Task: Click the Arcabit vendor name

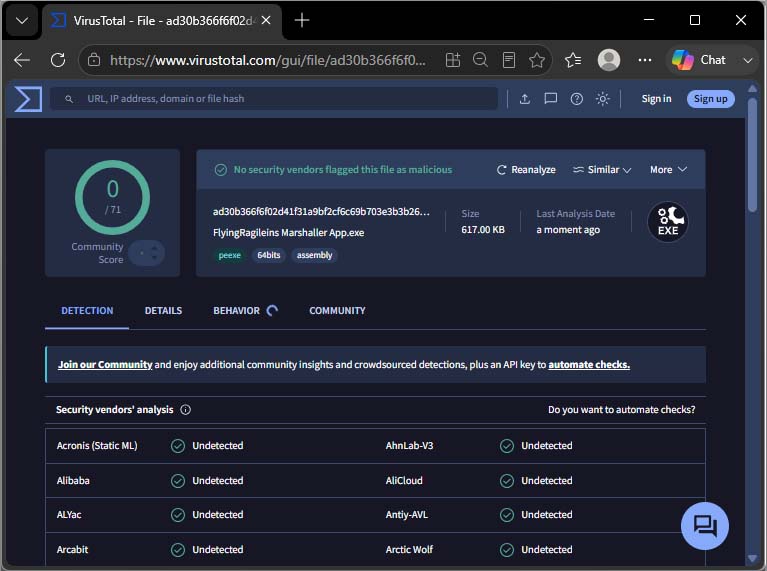Action: pyautogui.click(x=72, y=549)
